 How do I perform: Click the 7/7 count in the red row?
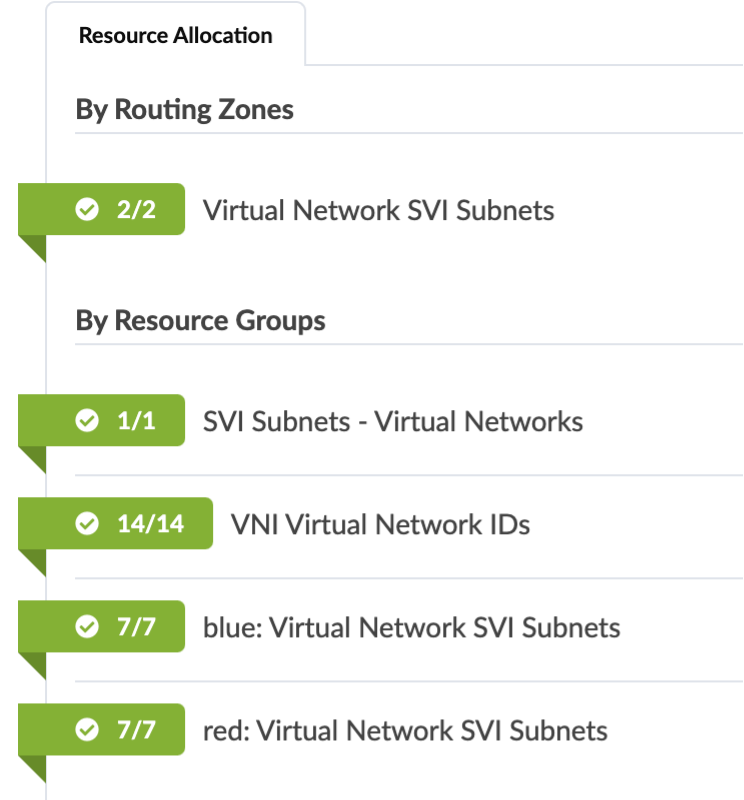point(137,730)
